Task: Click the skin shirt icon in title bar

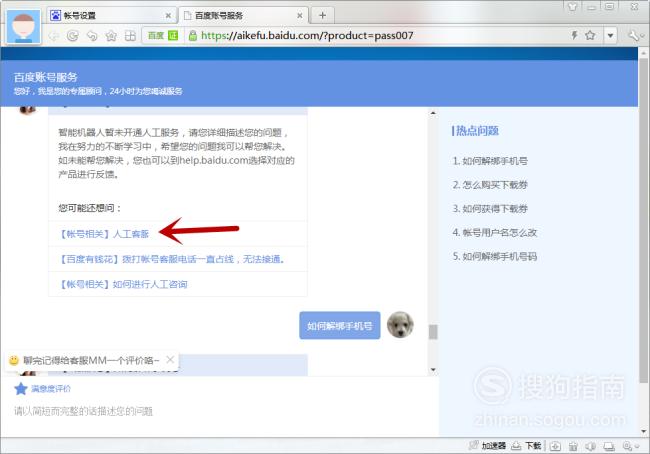Action: click(x=572, y=6)
